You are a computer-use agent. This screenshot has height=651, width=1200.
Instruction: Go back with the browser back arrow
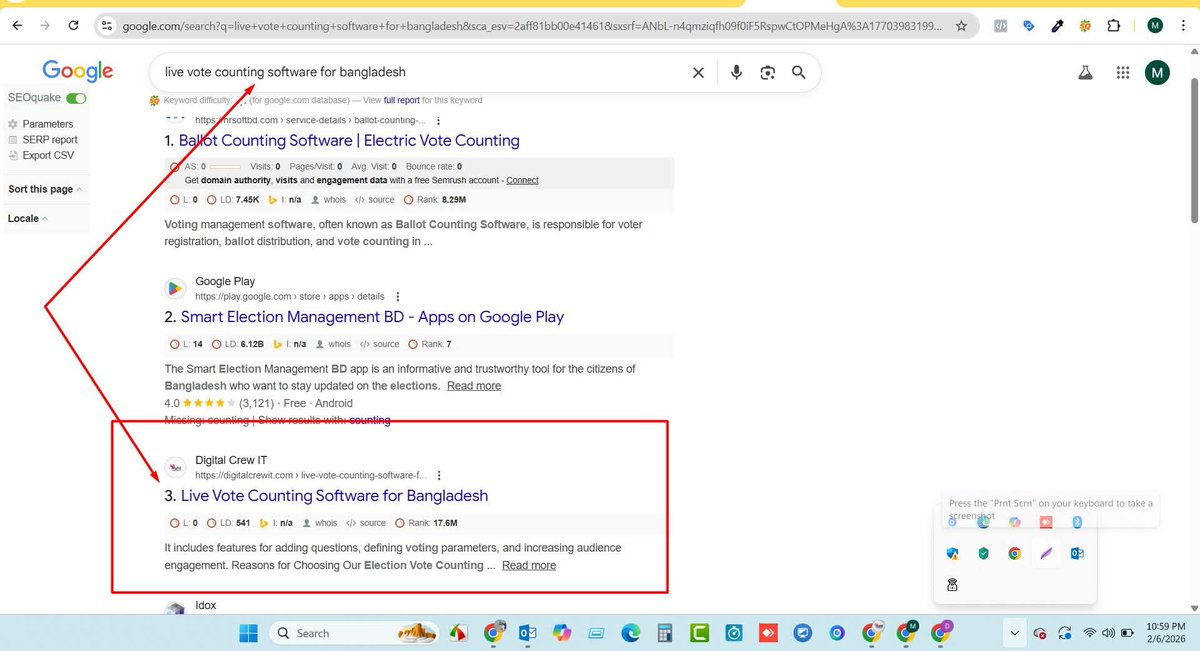[17, 26]
